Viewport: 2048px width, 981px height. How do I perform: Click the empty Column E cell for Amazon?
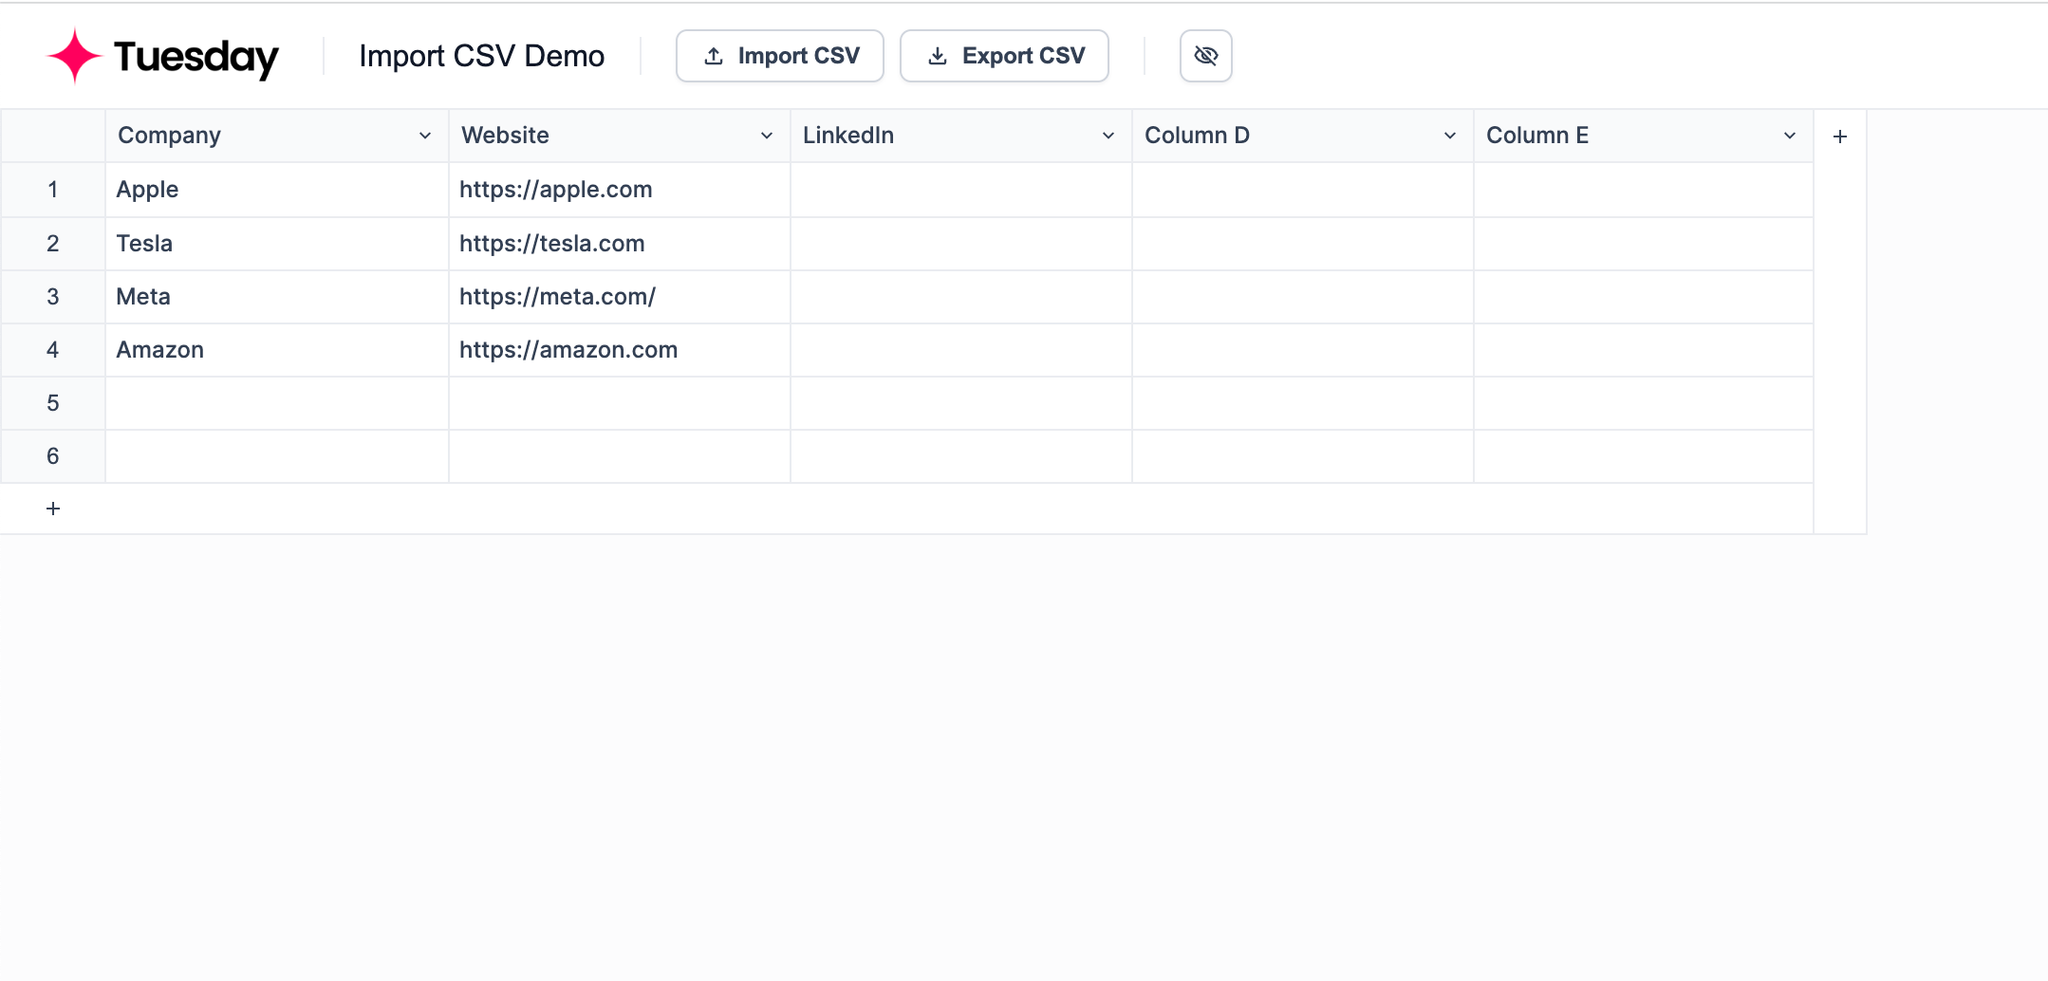(x=1644, y=350)
